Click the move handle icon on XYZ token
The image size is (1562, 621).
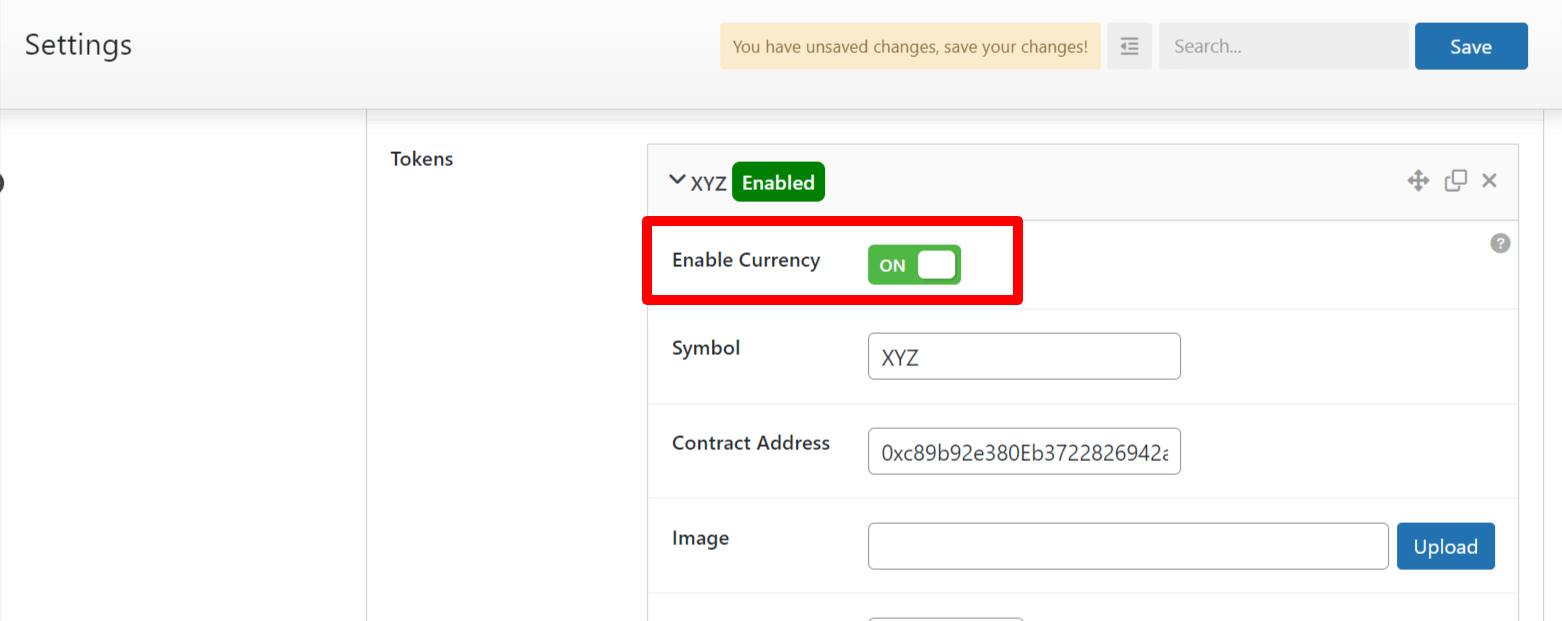(x=1419, y=181)
